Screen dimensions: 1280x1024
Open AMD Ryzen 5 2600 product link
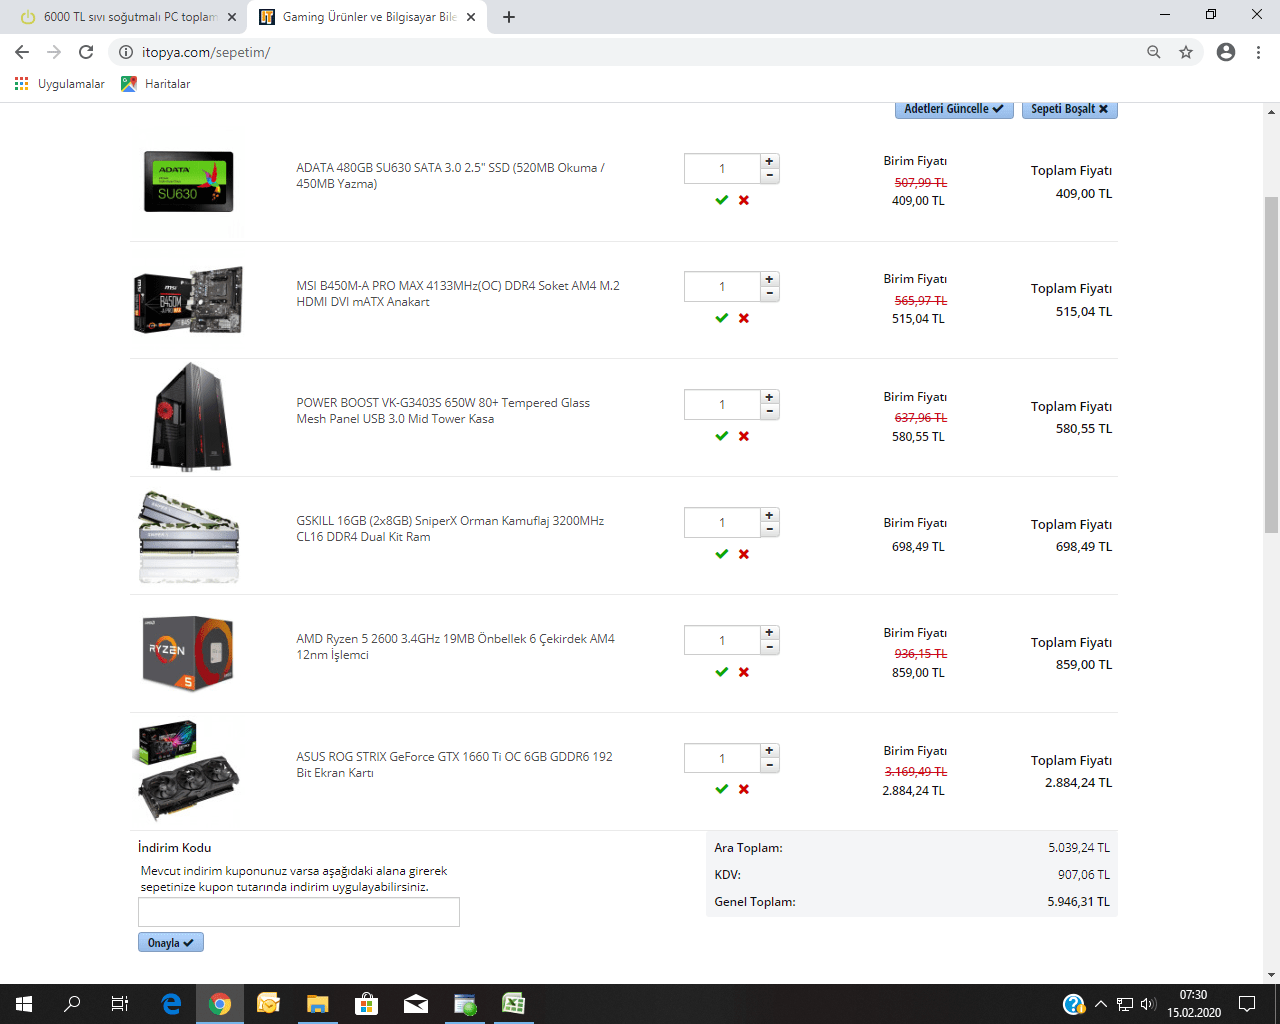(x=455, y=647)
